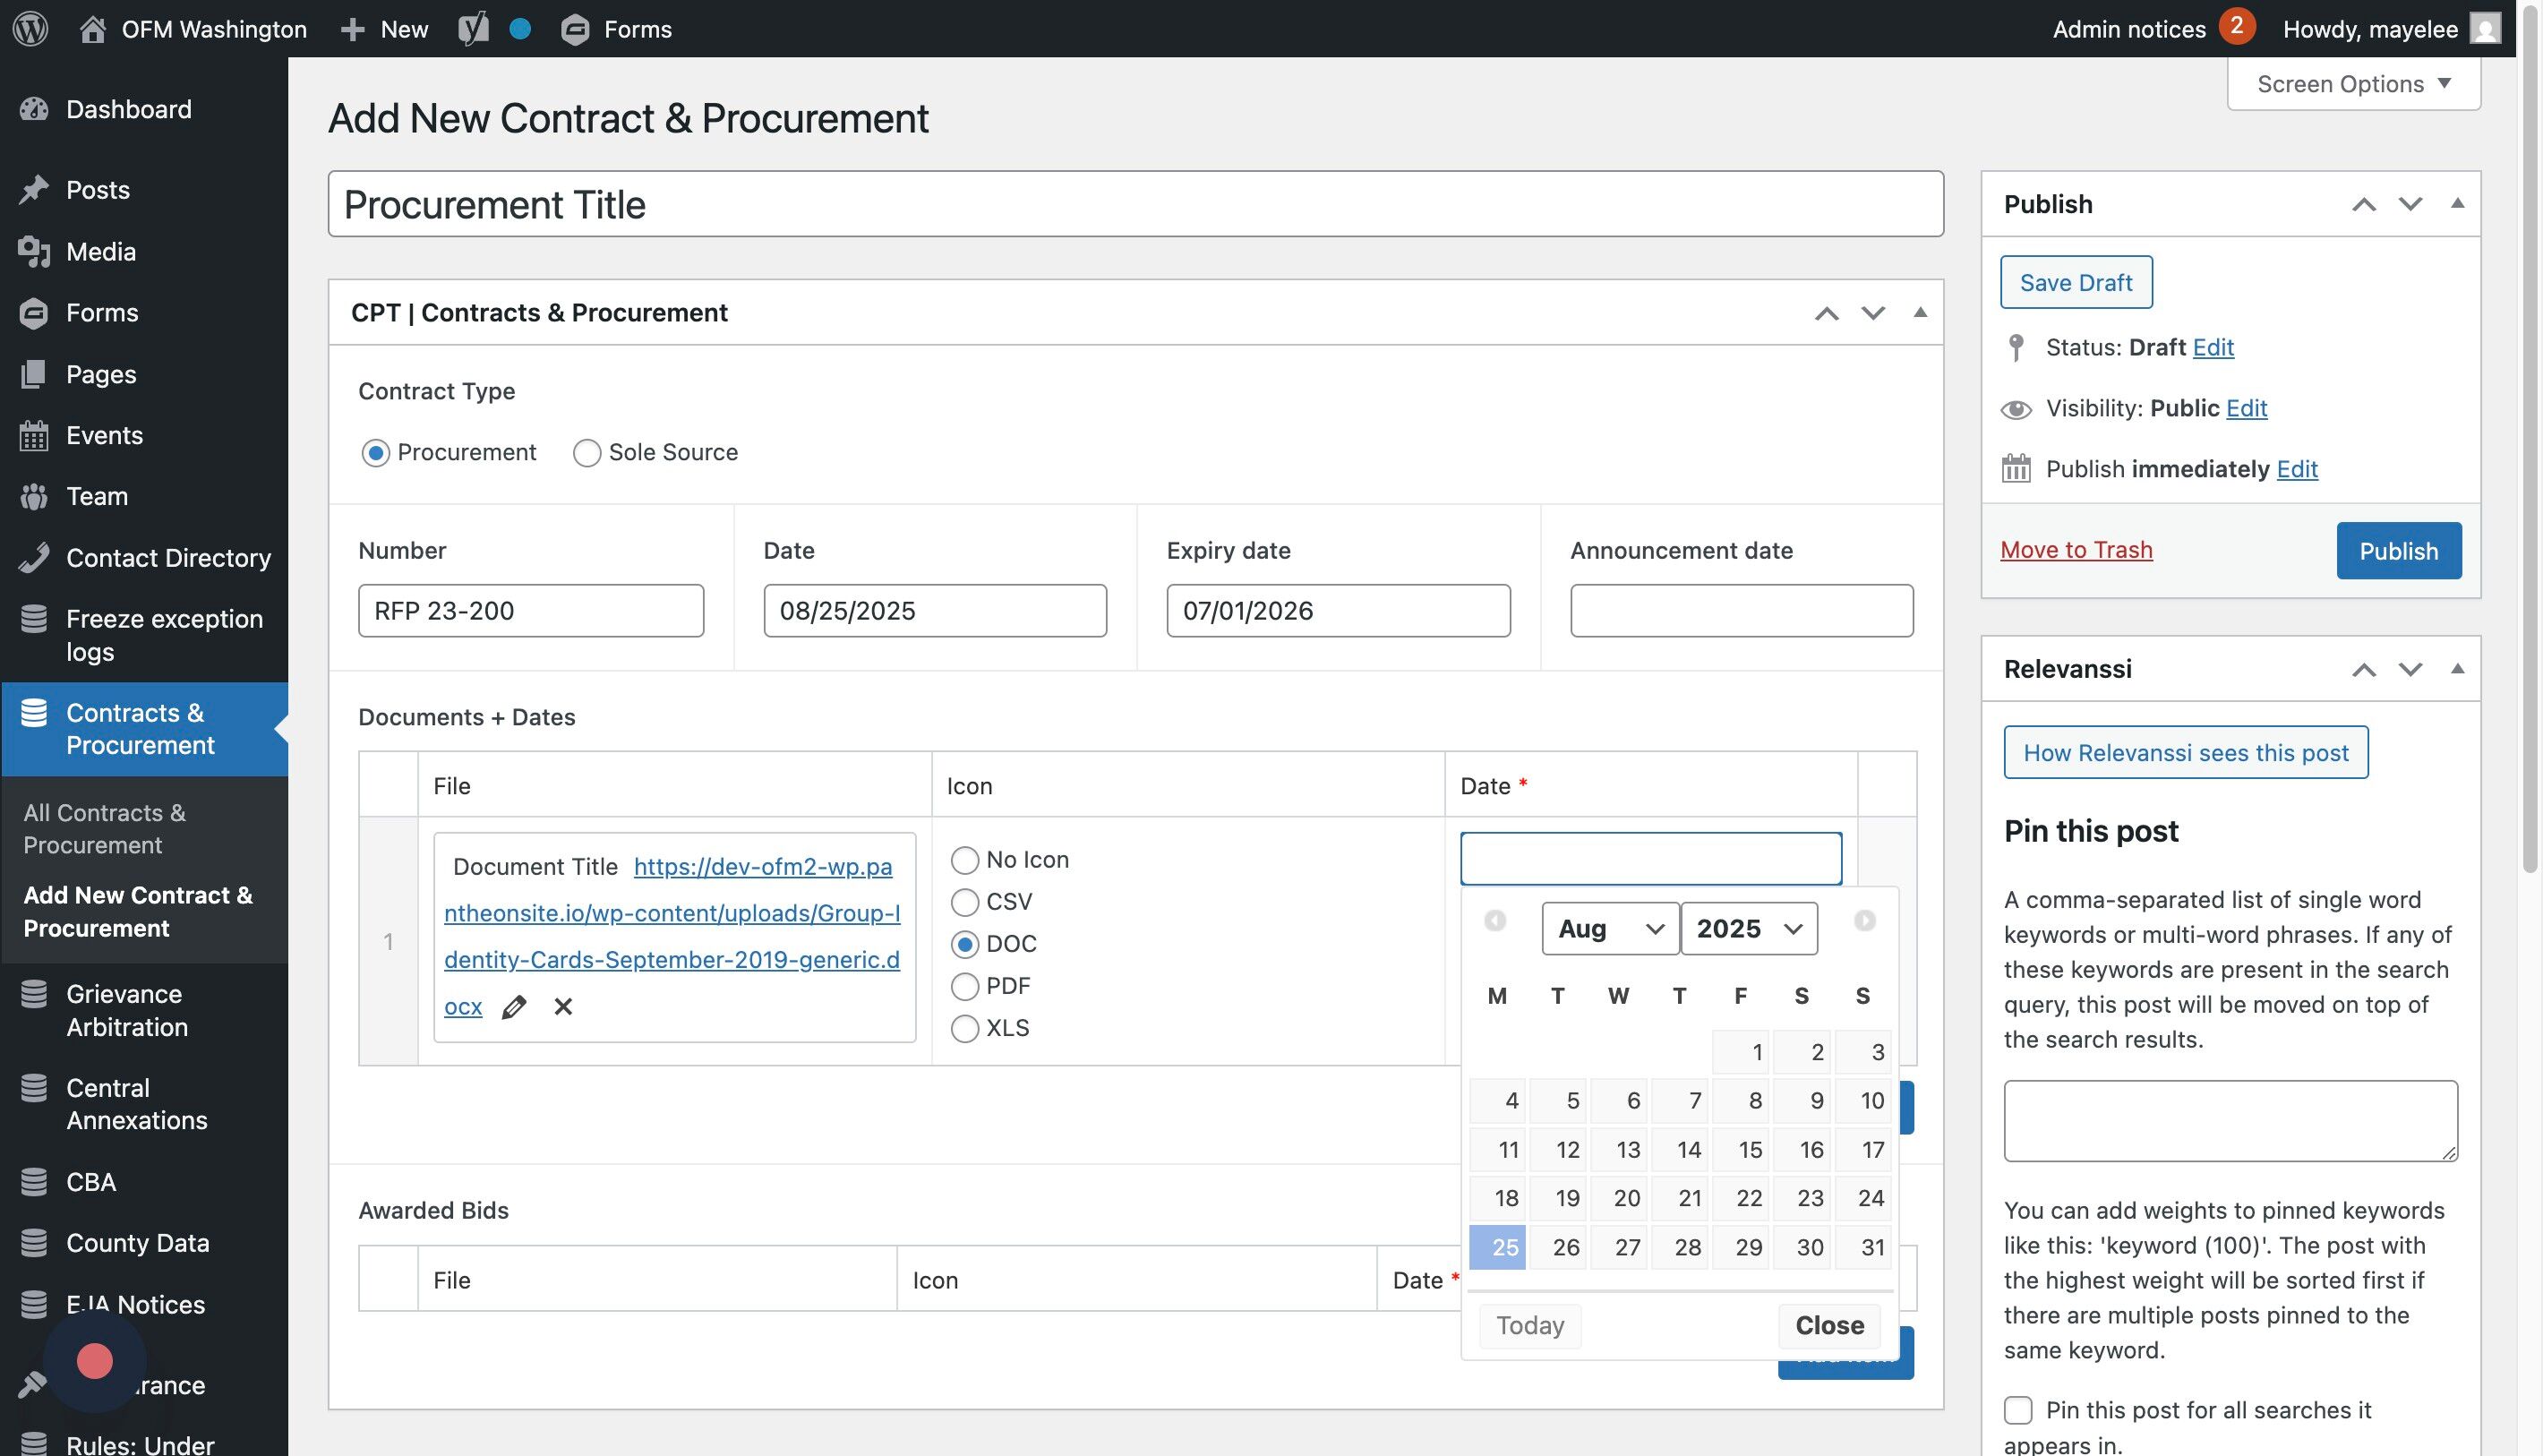Check Pin this post for all searches
This screenshot has width=2543, height=1456.
click(x=2018, y=1410)
